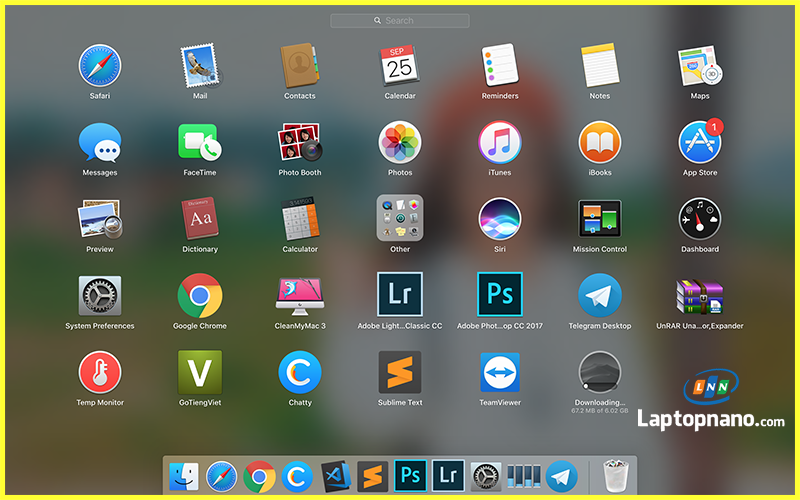This screenshot has width=800, height=500.
Task: Click the "67.2 MB of 6.02 GB" download status text
Action: coord(599,411)
